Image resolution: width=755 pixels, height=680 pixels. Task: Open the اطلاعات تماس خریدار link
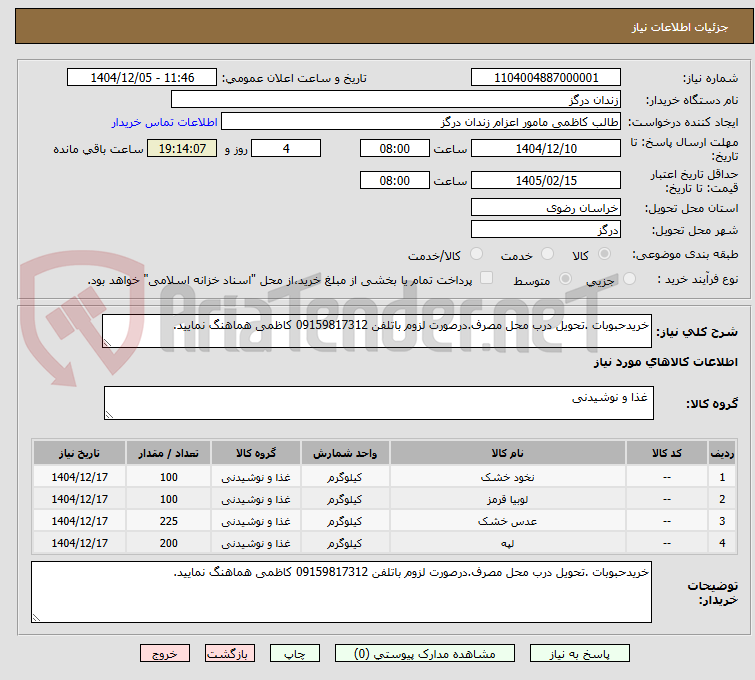165,122
